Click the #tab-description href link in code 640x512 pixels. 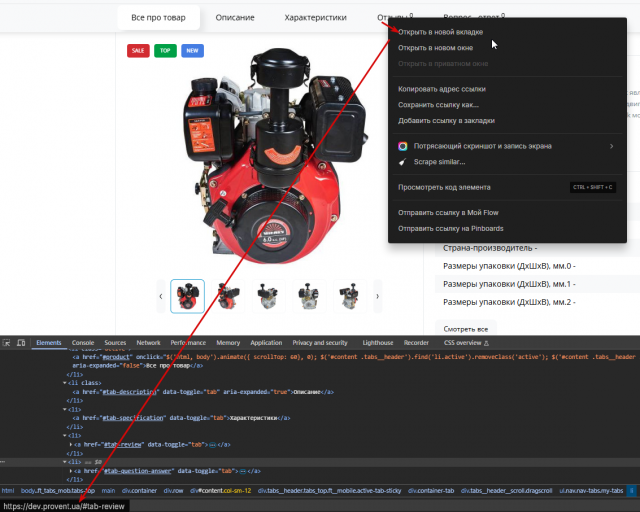tap(129, 392)
